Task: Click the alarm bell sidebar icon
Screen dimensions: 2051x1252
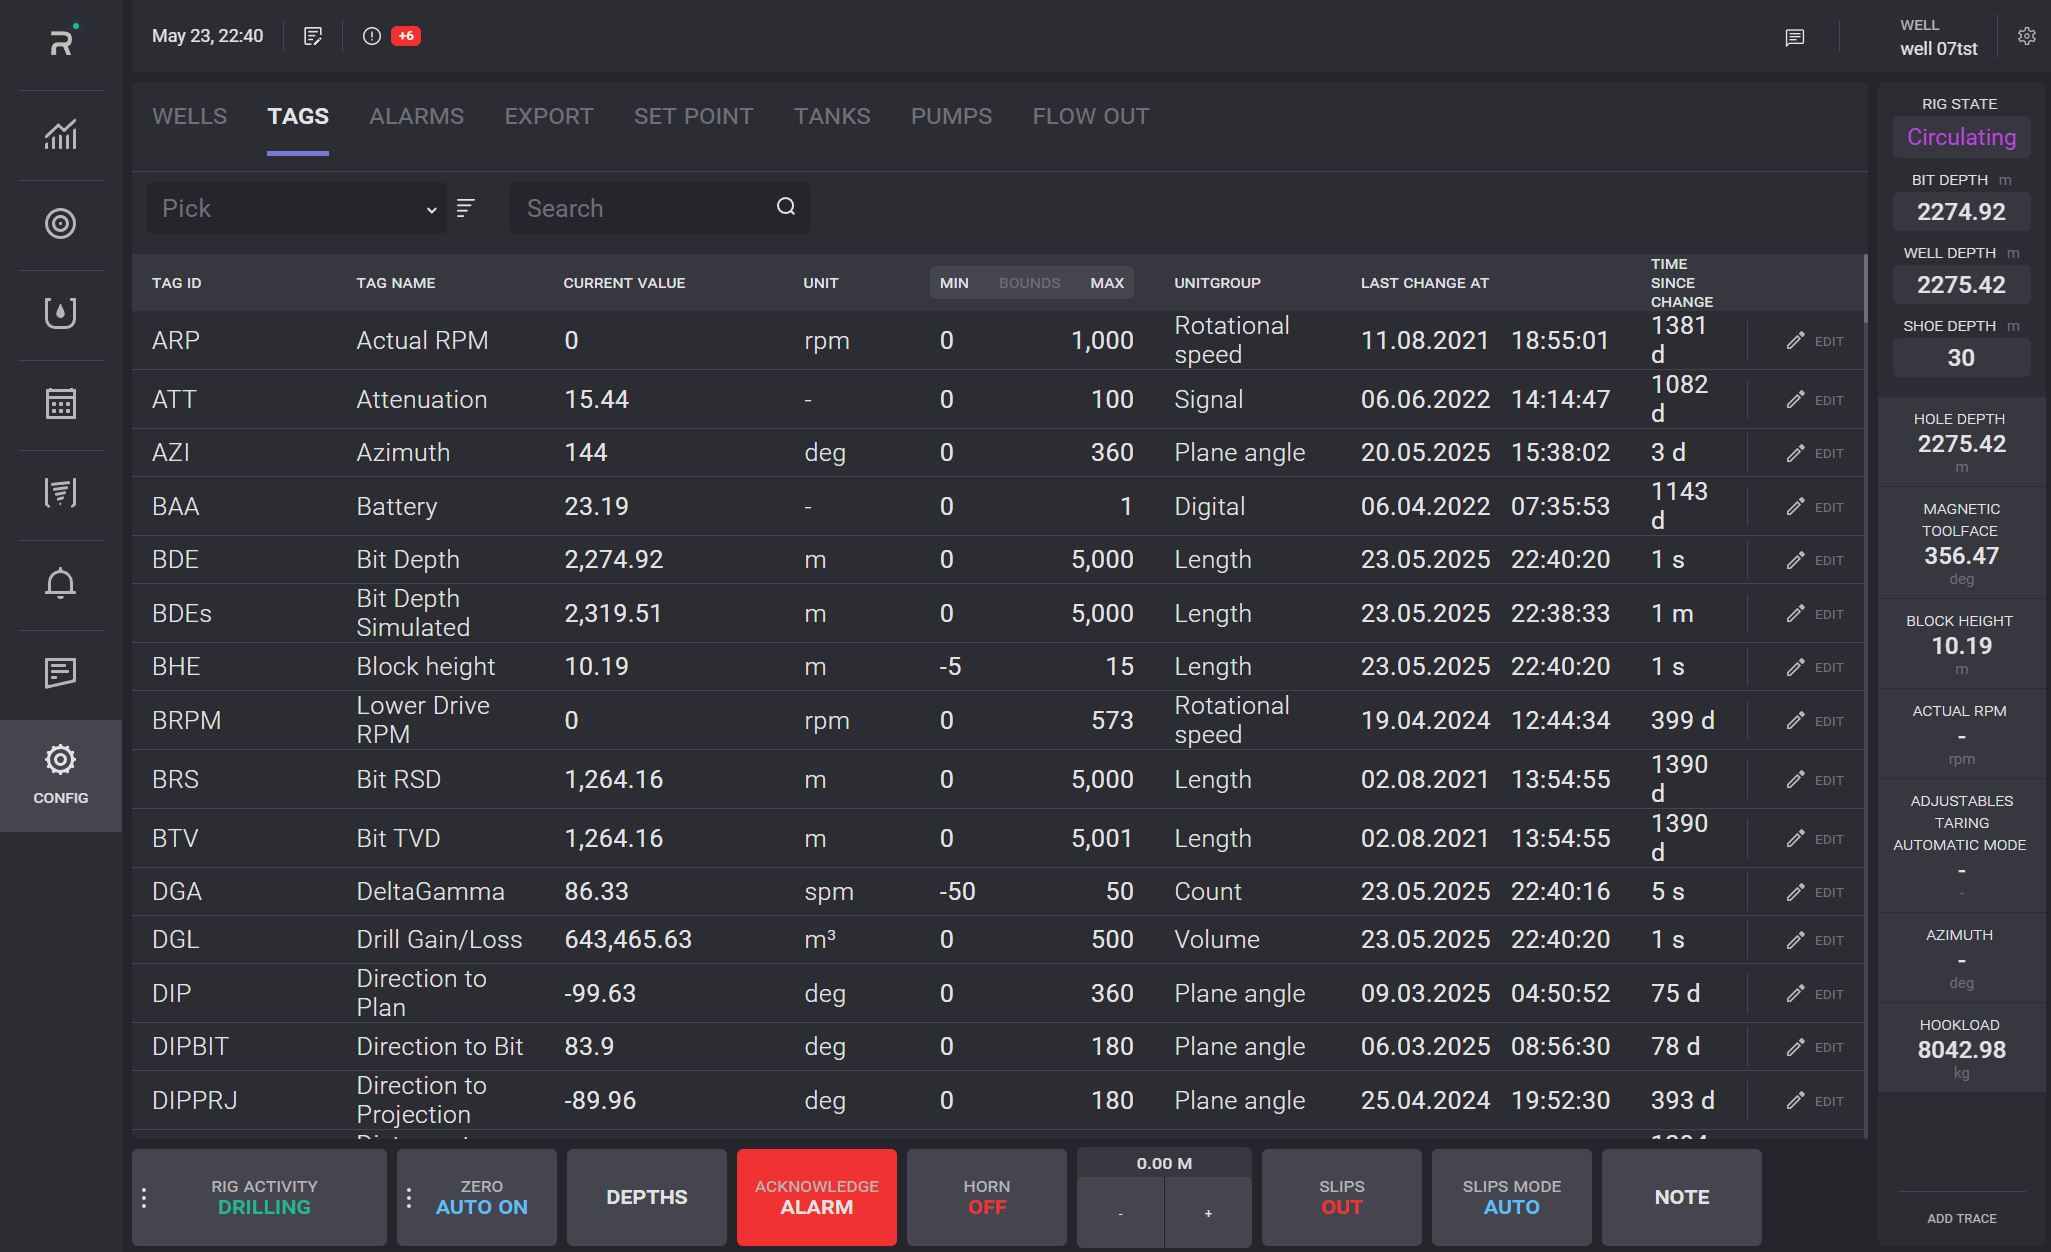Action: pos(60,583)
